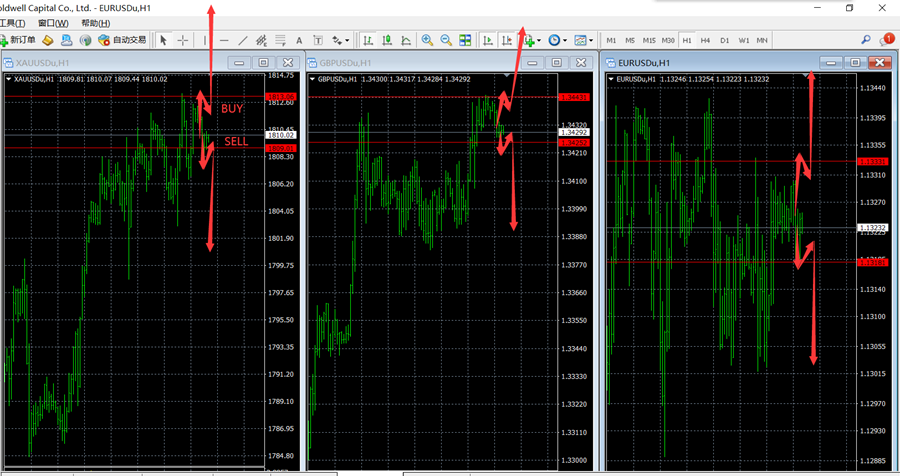Toggle the auto scroll chart button
The height and width of the screenshot is (476, 900).
tap(488, 40)
